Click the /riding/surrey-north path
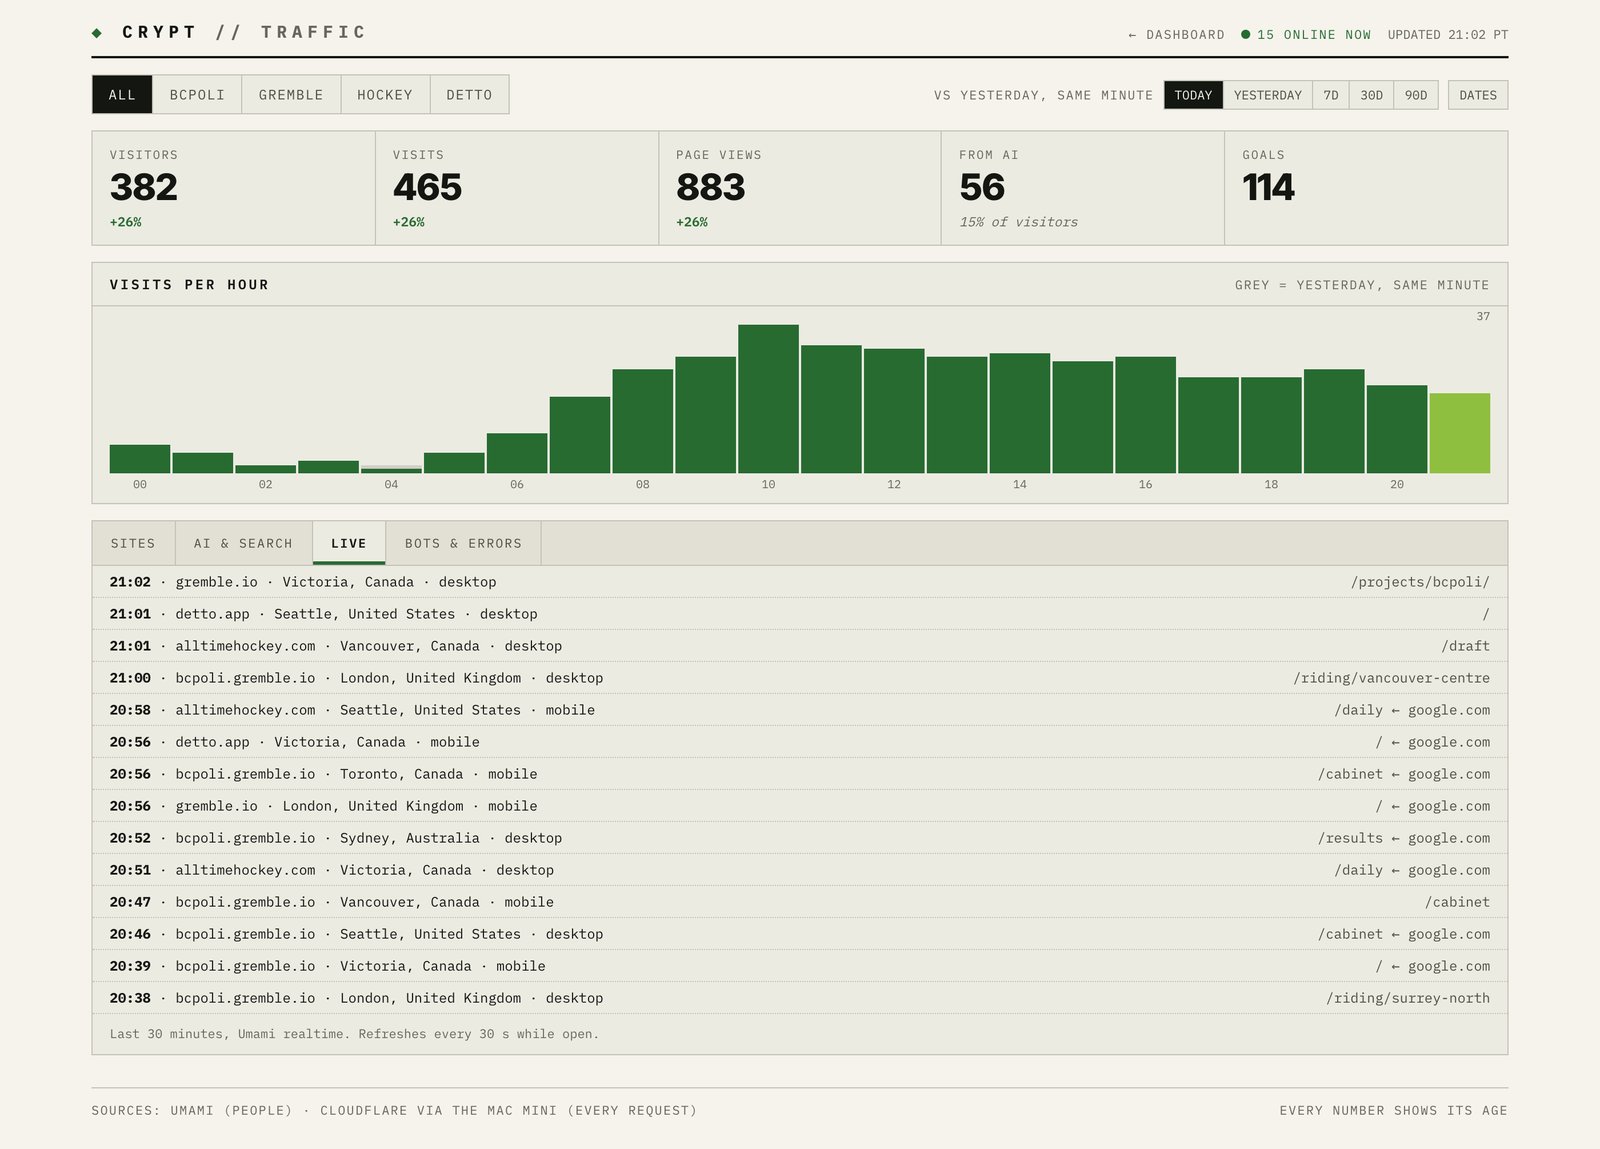1600x1149 pixels. (x=1408, y=998)
